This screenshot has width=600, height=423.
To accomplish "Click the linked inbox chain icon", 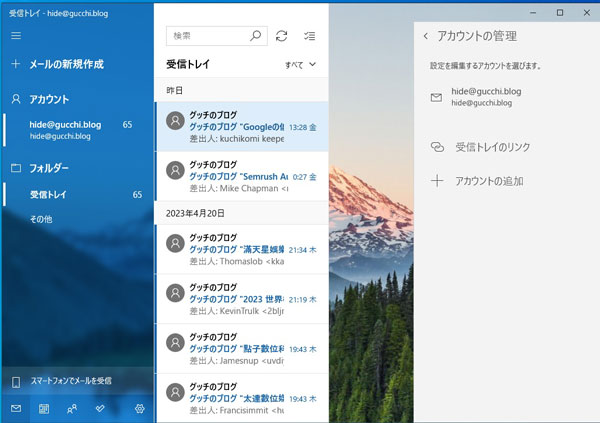I will click(x=437, y=147).
